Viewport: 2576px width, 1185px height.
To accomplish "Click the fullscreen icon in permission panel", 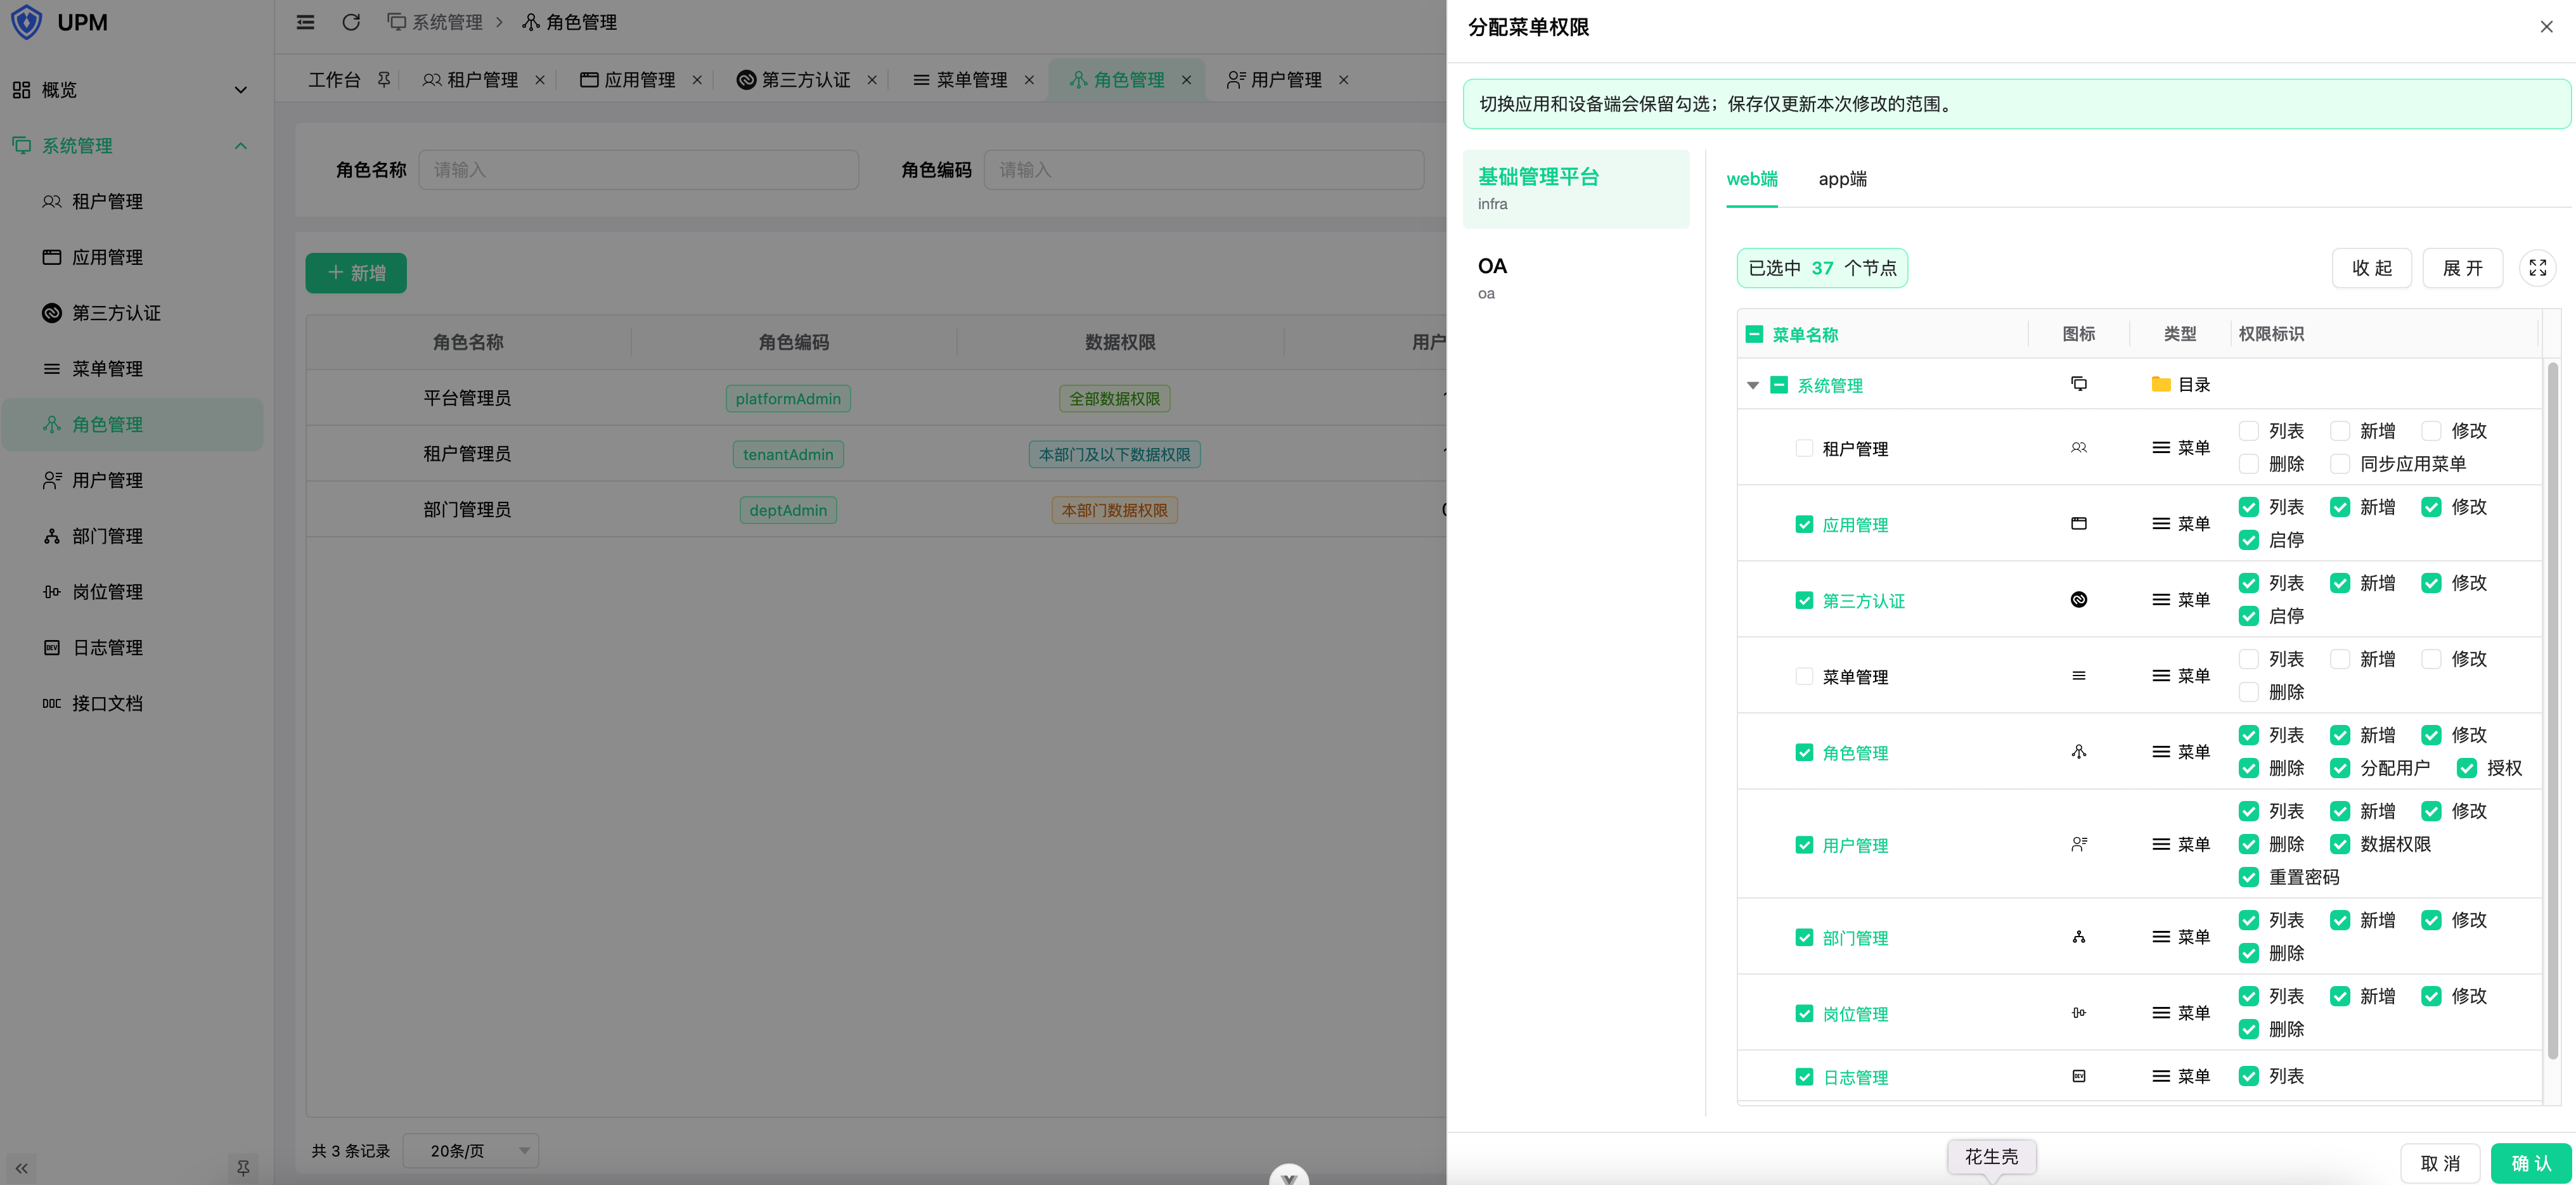I will click(2537, 268).
